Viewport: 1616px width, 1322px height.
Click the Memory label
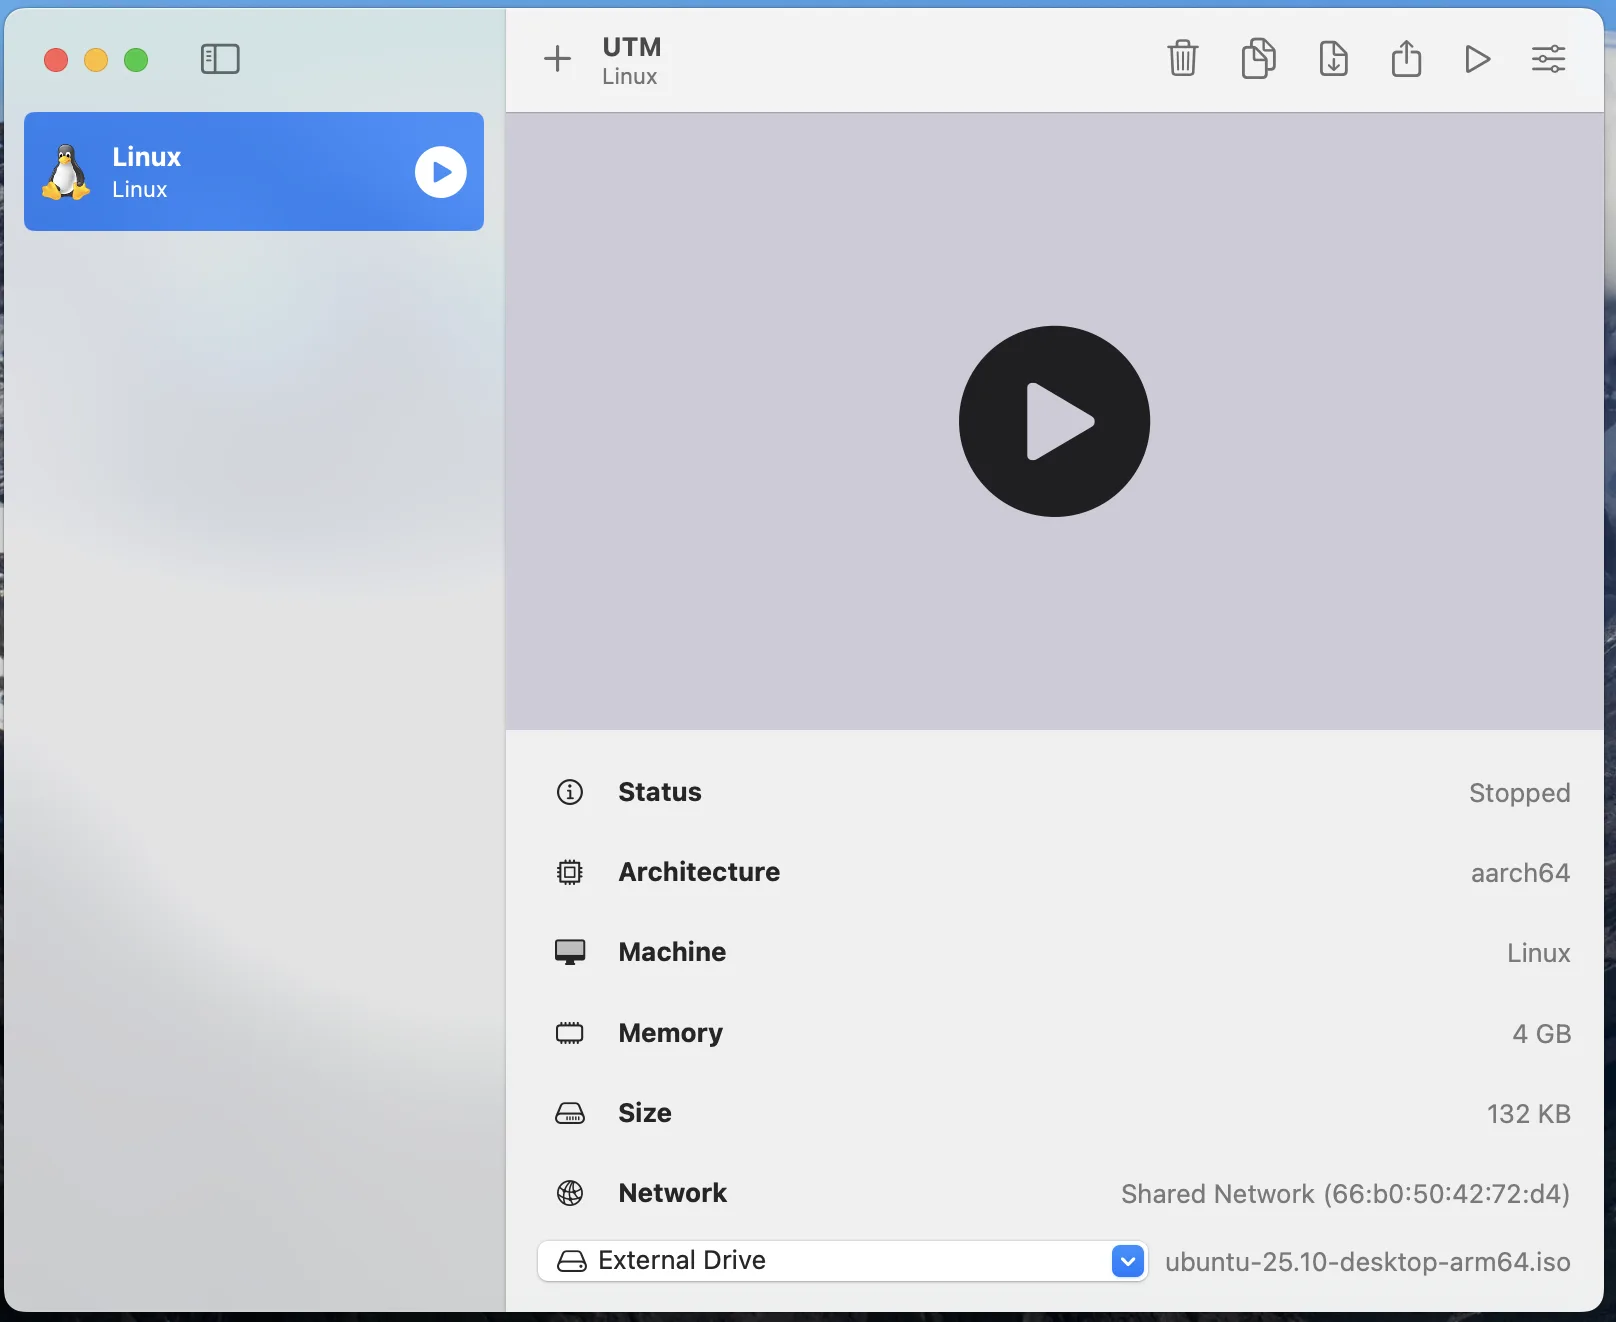click(670, 1033)
